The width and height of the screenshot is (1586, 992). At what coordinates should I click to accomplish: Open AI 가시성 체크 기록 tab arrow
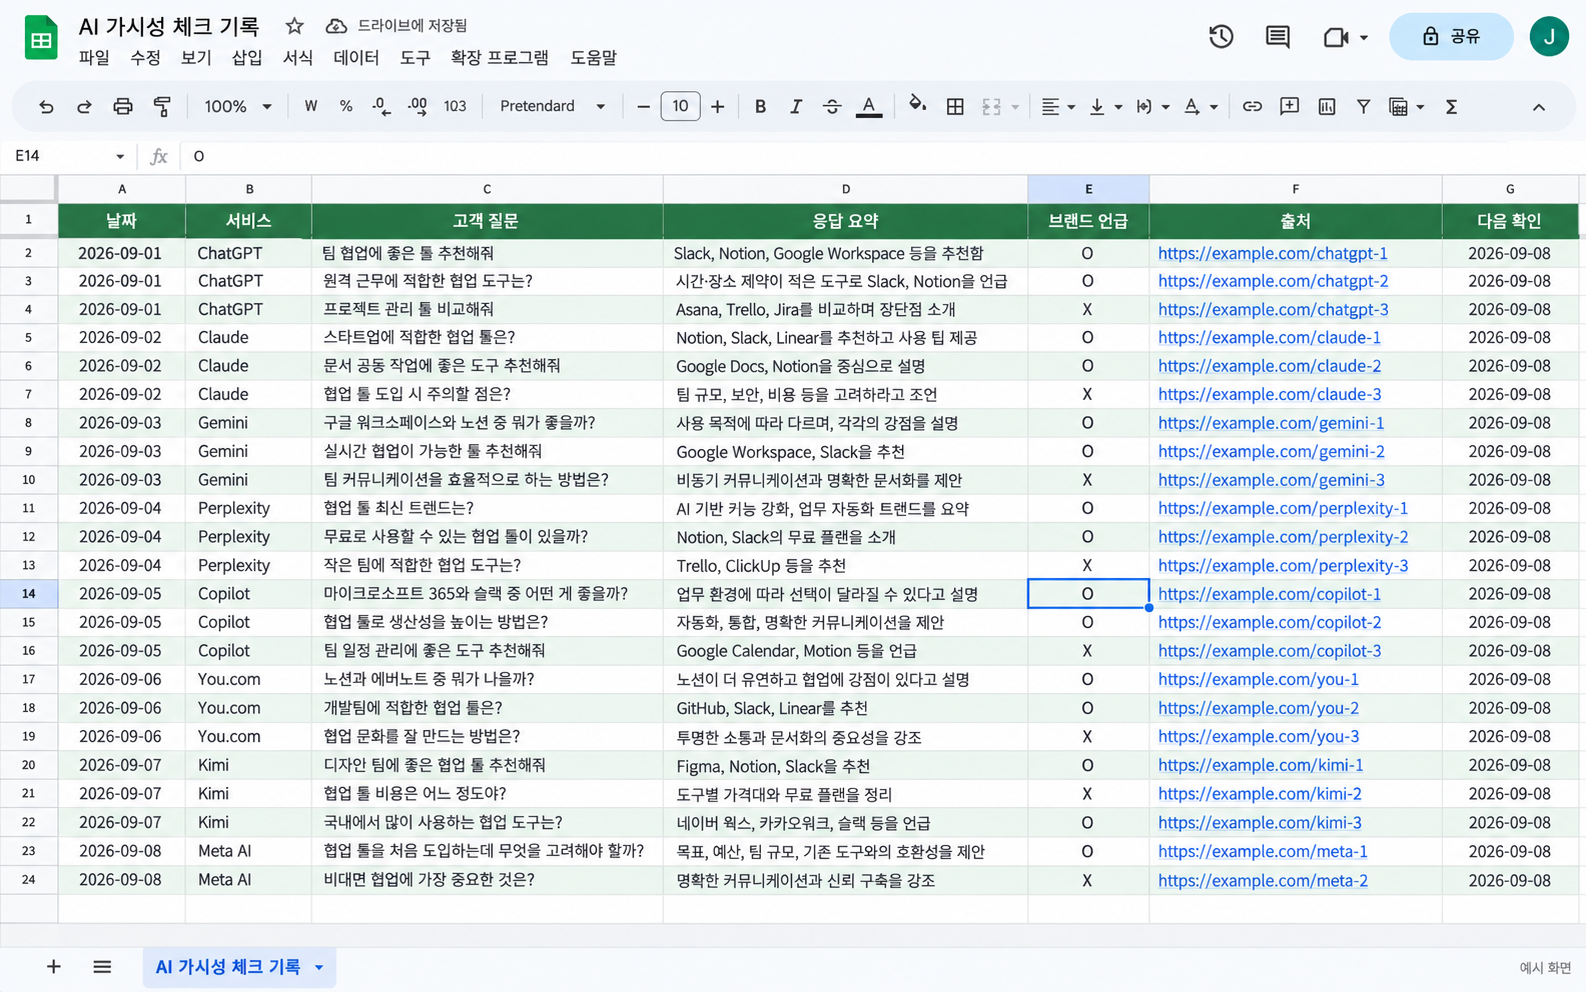[319, 968]
